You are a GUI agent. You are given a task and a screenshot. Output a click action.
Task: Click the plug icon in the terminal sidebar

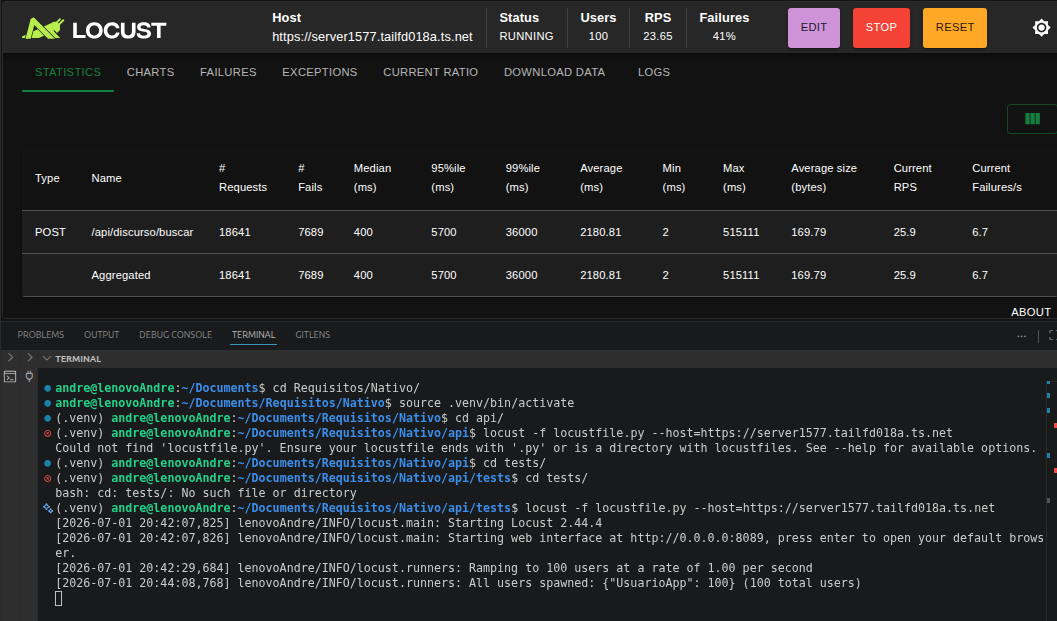[29, 376]
